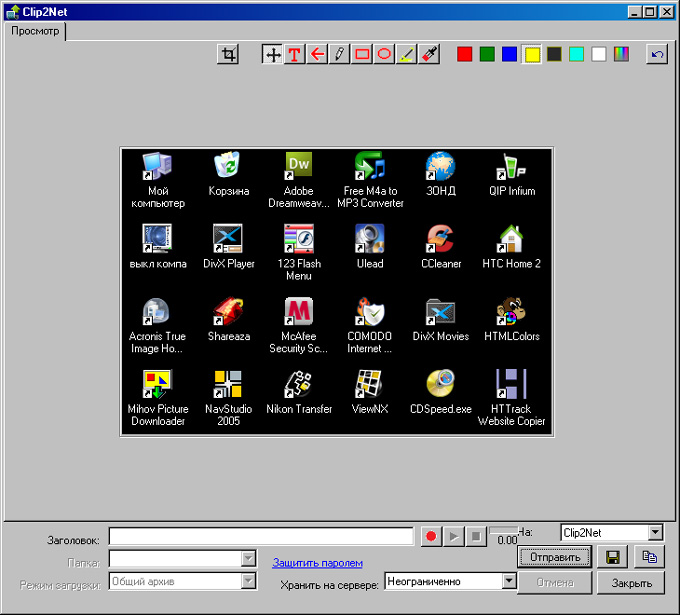The image size is (680, 615).
Task: Pick the white color swatch
Action: [599, 54]
